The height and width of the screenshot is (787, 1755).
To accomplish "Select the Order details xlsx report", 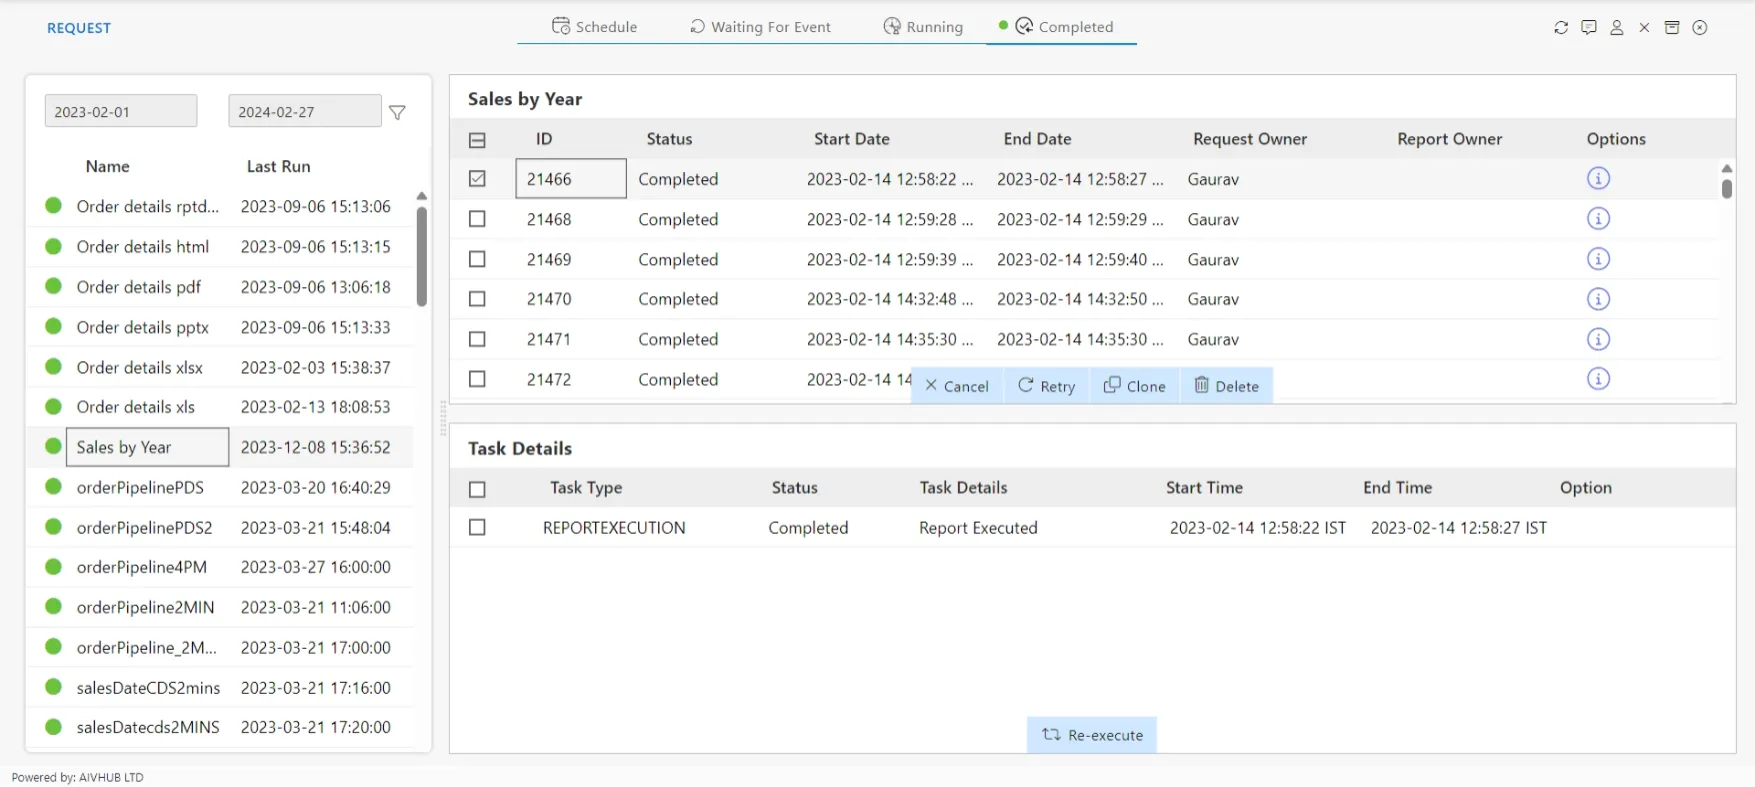I will 140,367.
